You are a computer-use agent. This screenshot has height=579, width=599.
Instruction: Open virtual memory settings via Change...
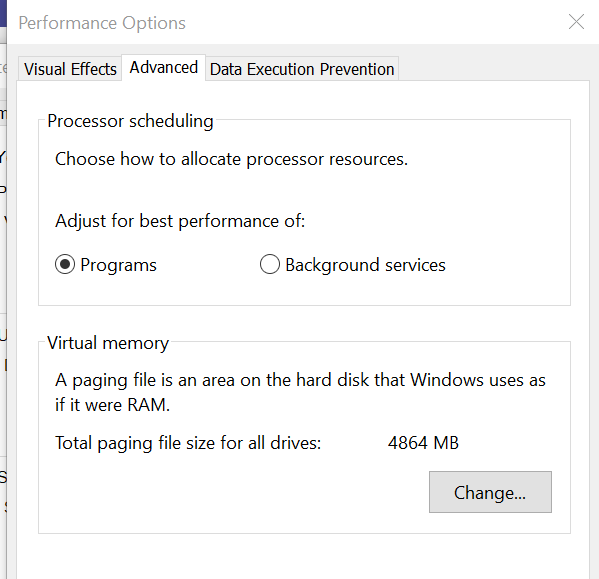[x=490, y=492]
